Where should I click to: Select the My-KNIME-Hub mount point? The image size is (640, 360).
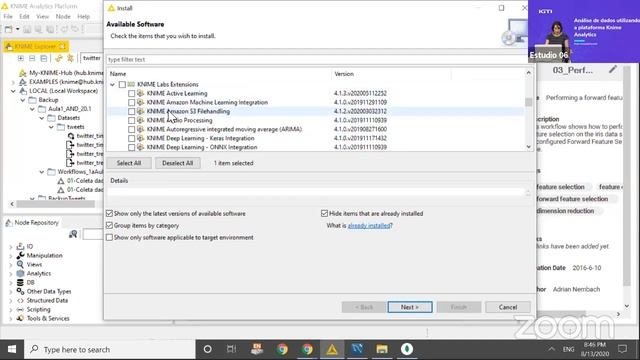coord(61,73)
